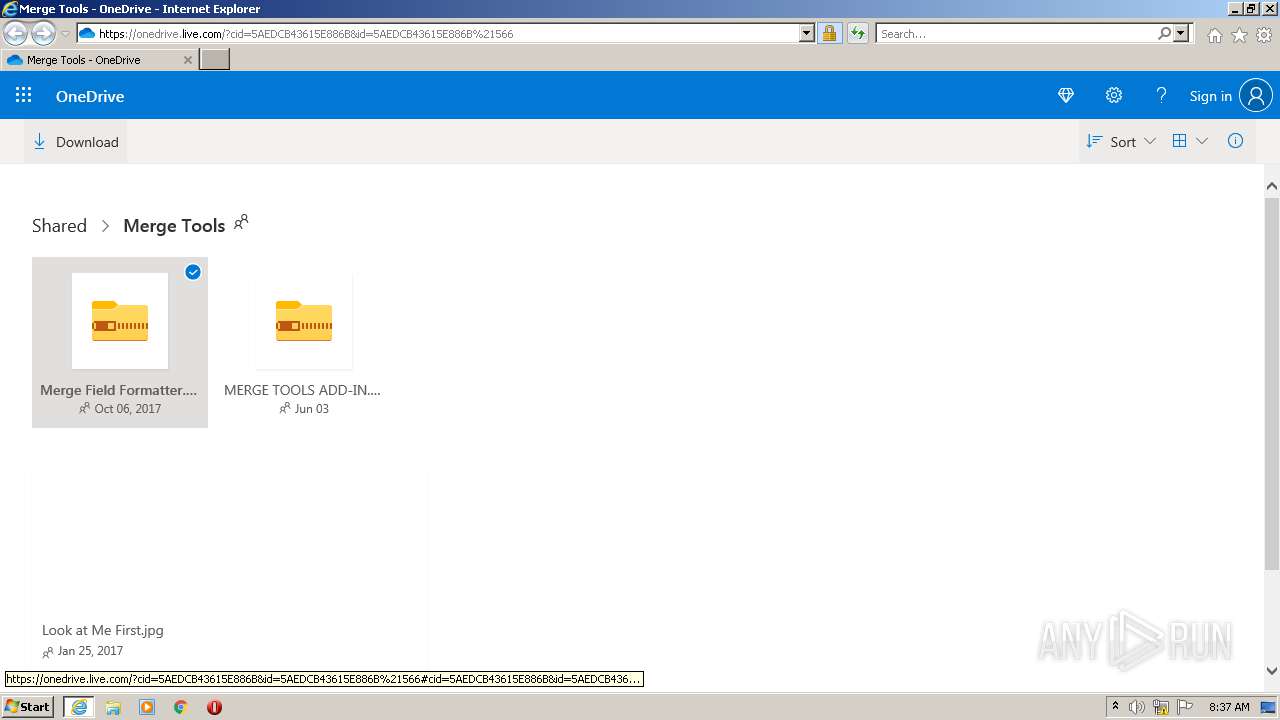Click Jun 03 date label

[311, 409]
